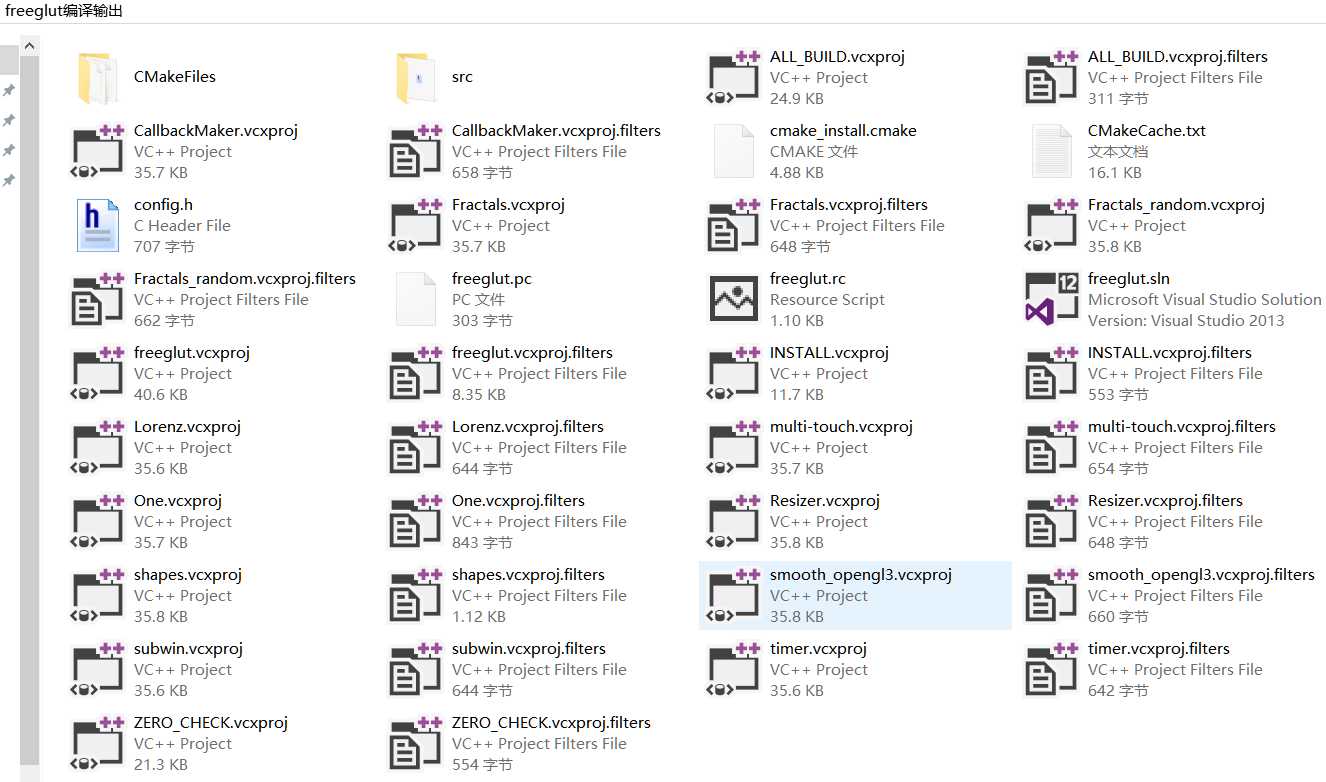Viewport: 1326px width, 782px height.
Task: Click the 'freeglut编译输出' window title
Action: (x=65, y=11)
